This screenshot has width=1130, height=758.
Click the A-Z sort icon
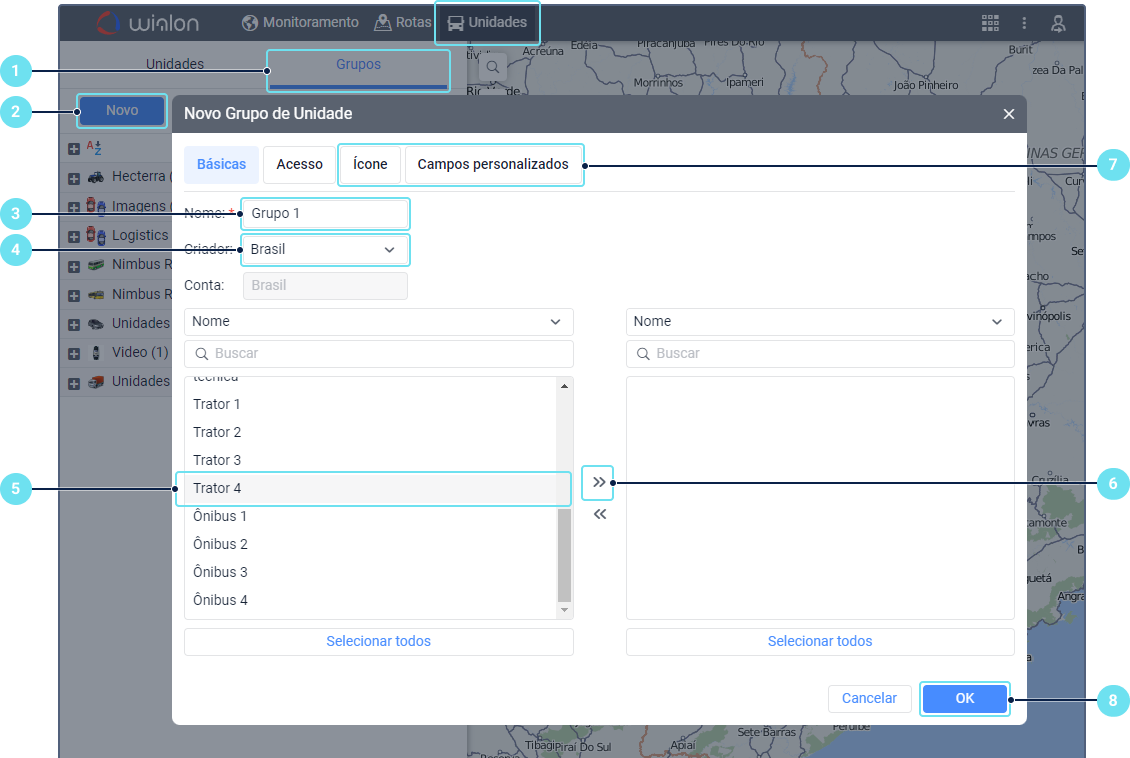click(x=95, y=148)
